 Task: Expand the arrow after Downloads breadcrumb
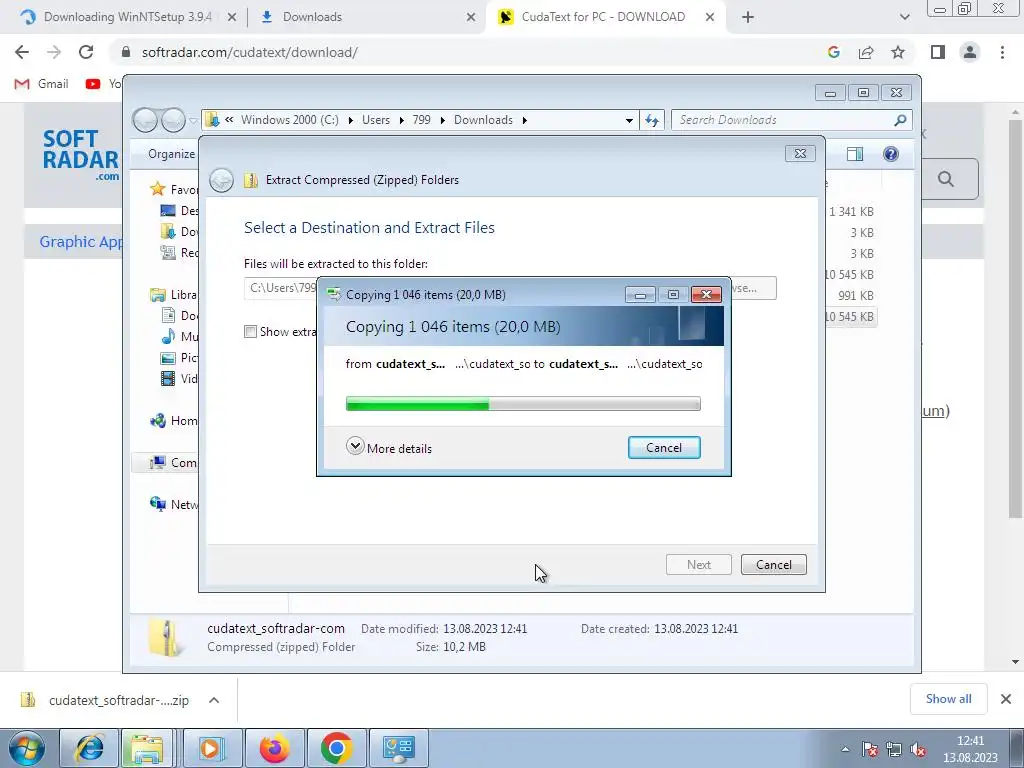(x=524, y=120)
